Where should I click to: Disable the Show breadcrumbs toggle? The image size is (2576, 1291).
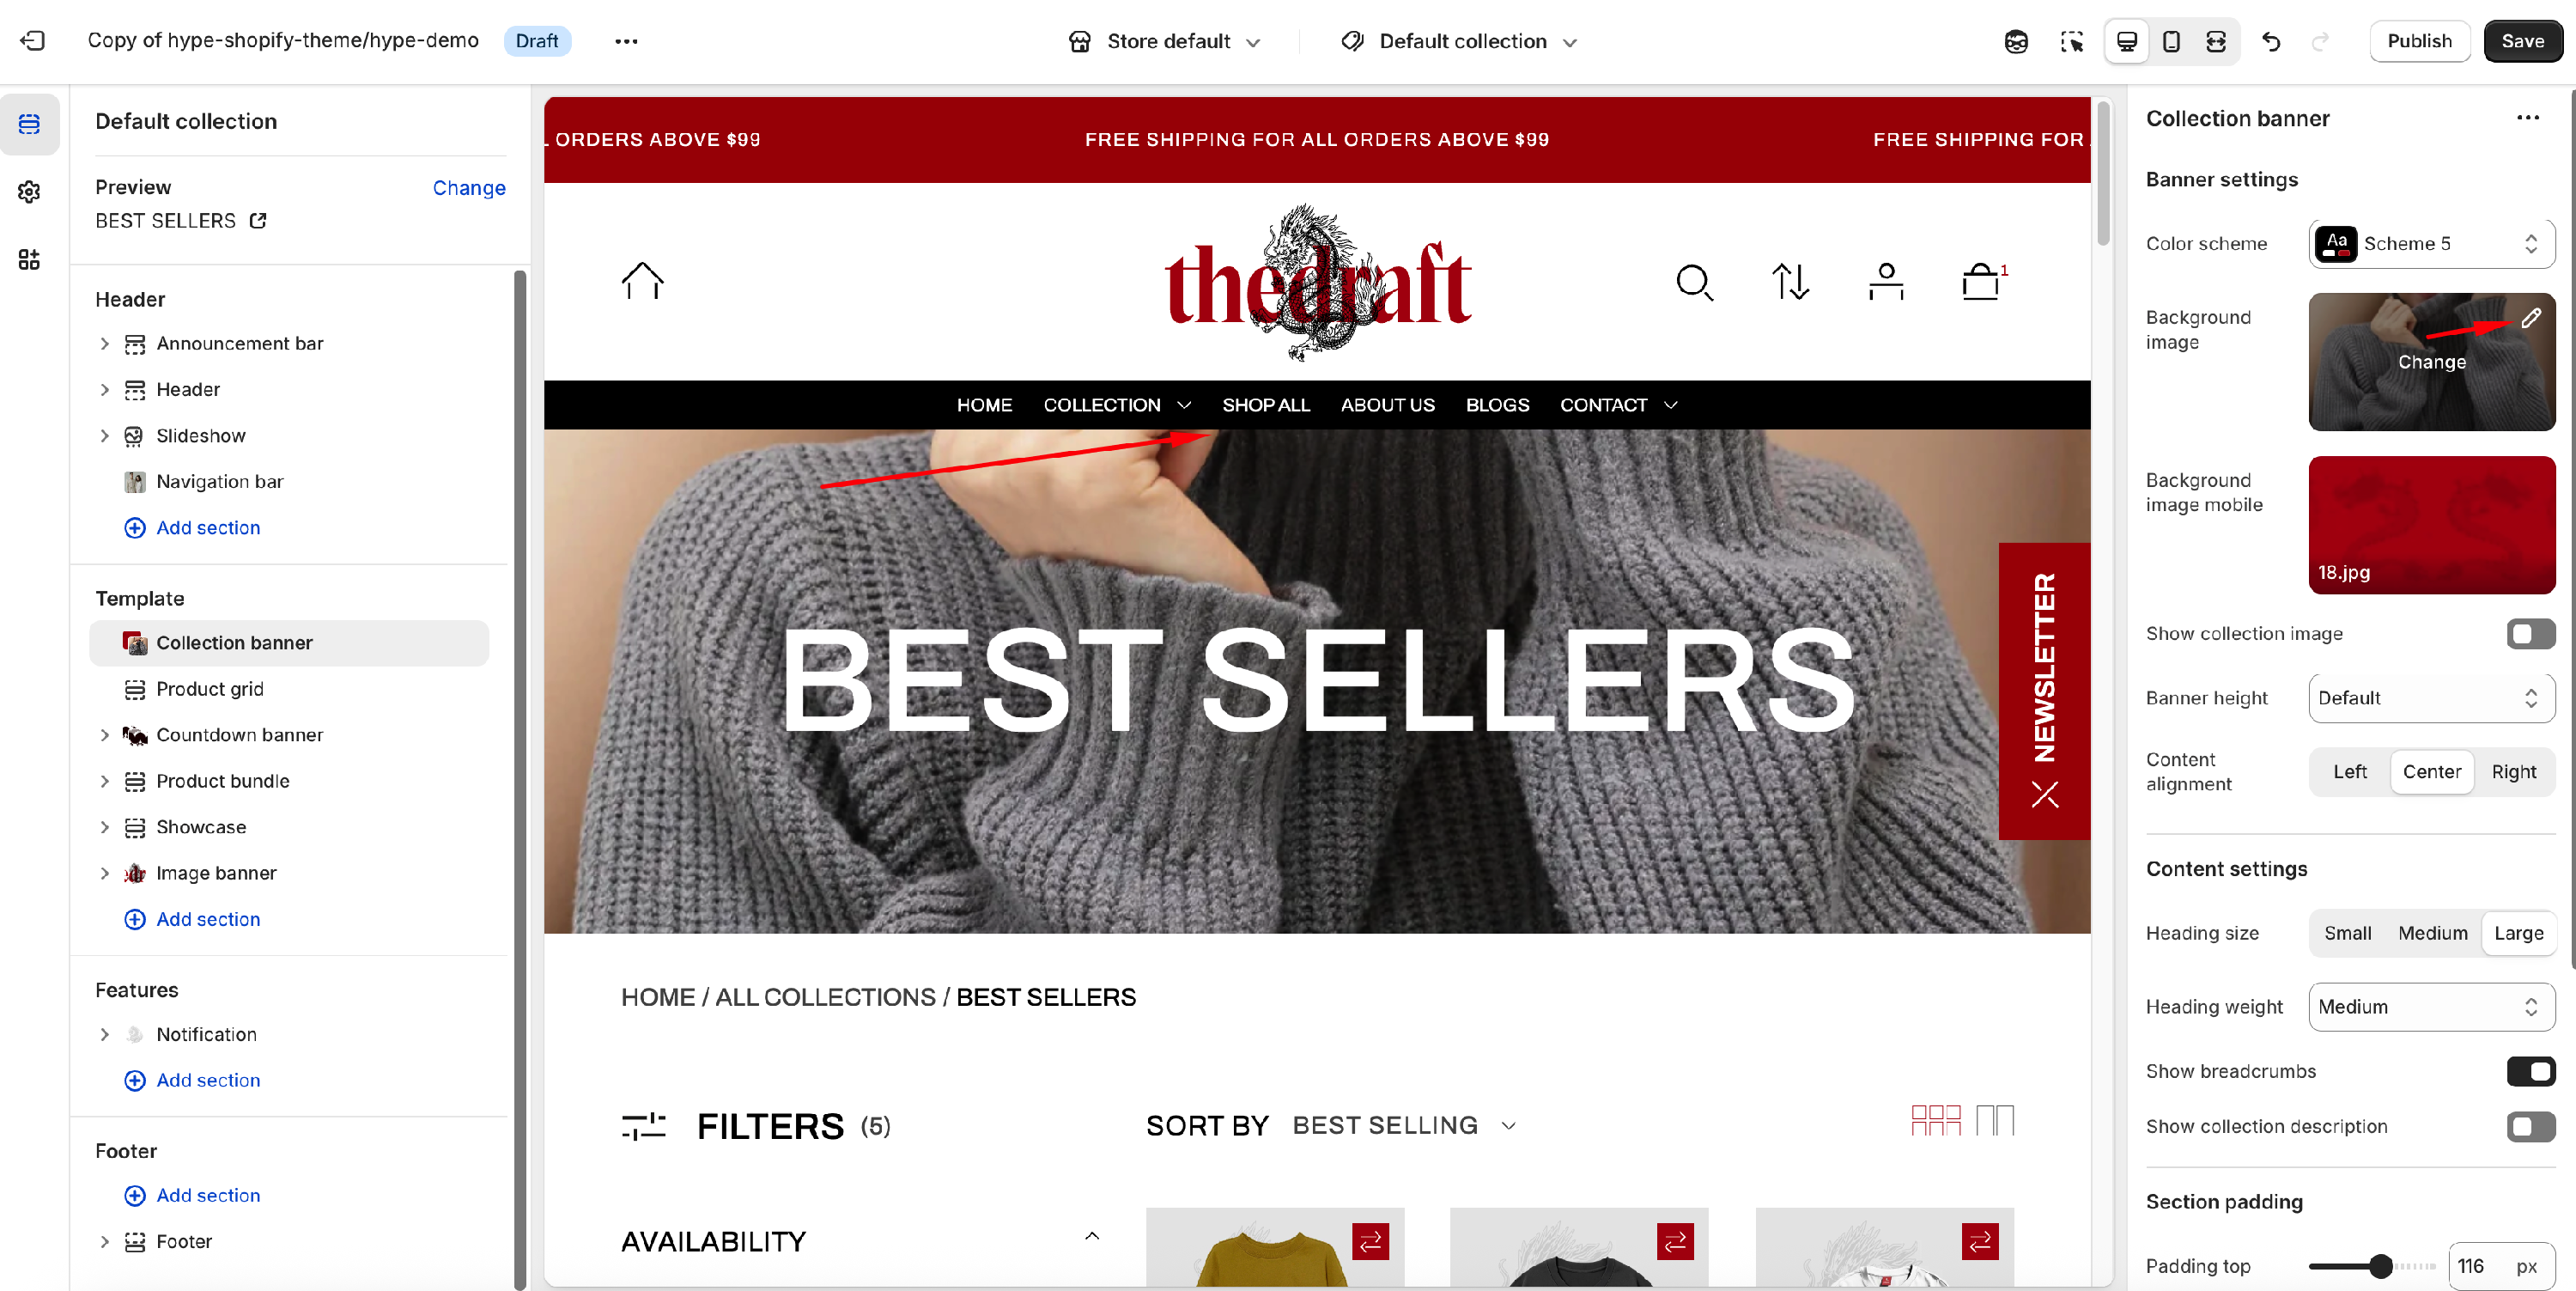(2530, 1071)
